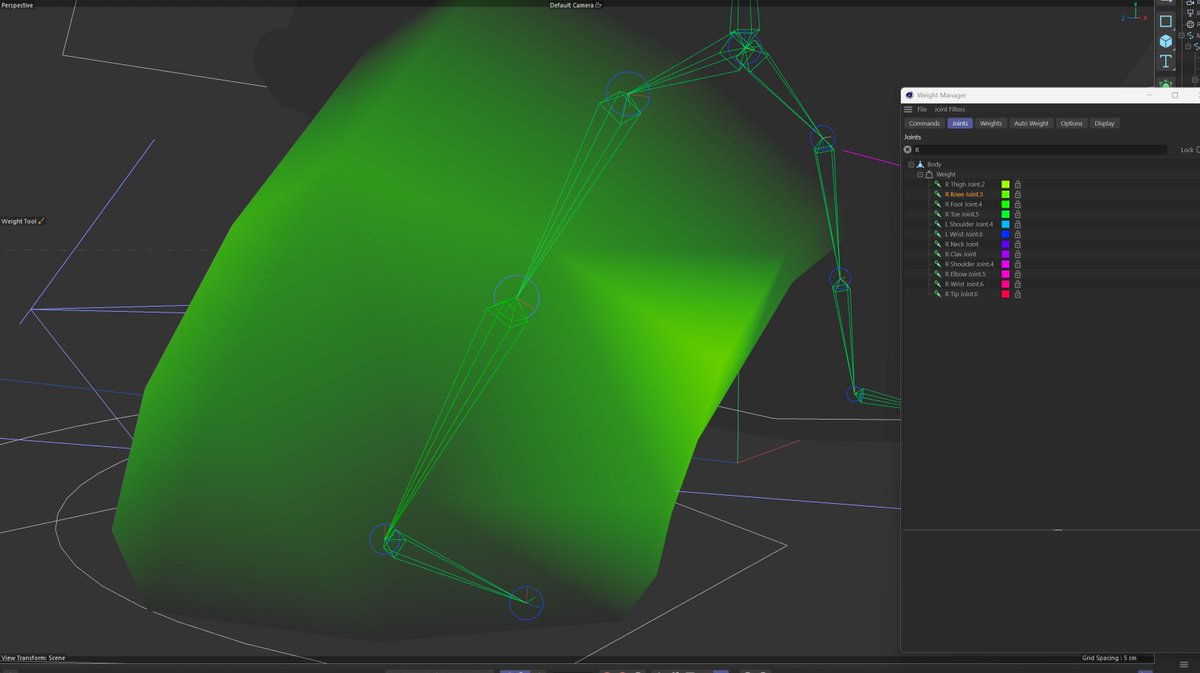Click the Weight Tool brush icon
Screen dimensions: 1200x673
41,221
